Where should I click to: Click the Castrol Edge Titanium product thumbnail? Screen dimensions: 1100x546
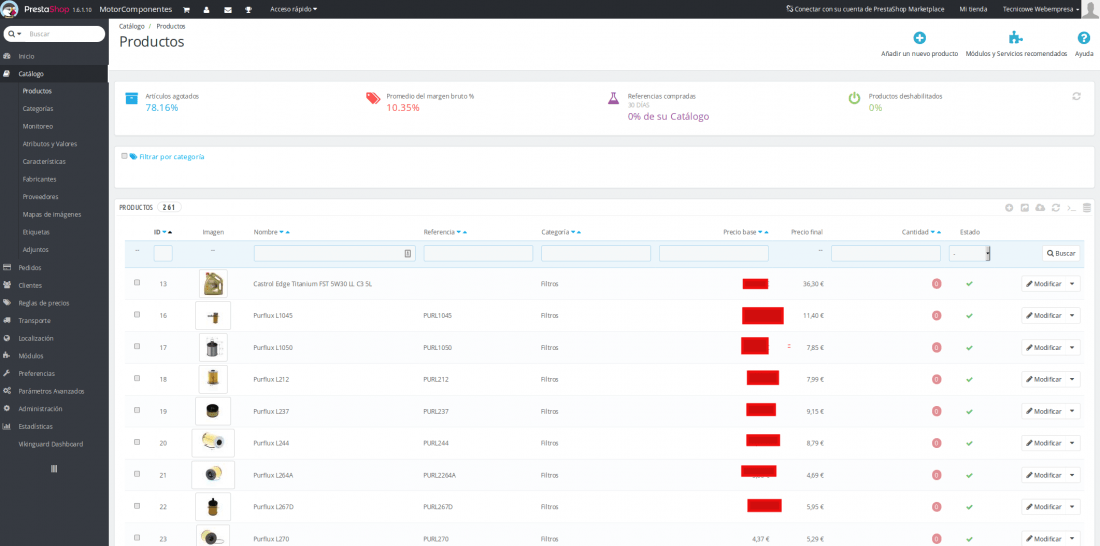point(213,284)
